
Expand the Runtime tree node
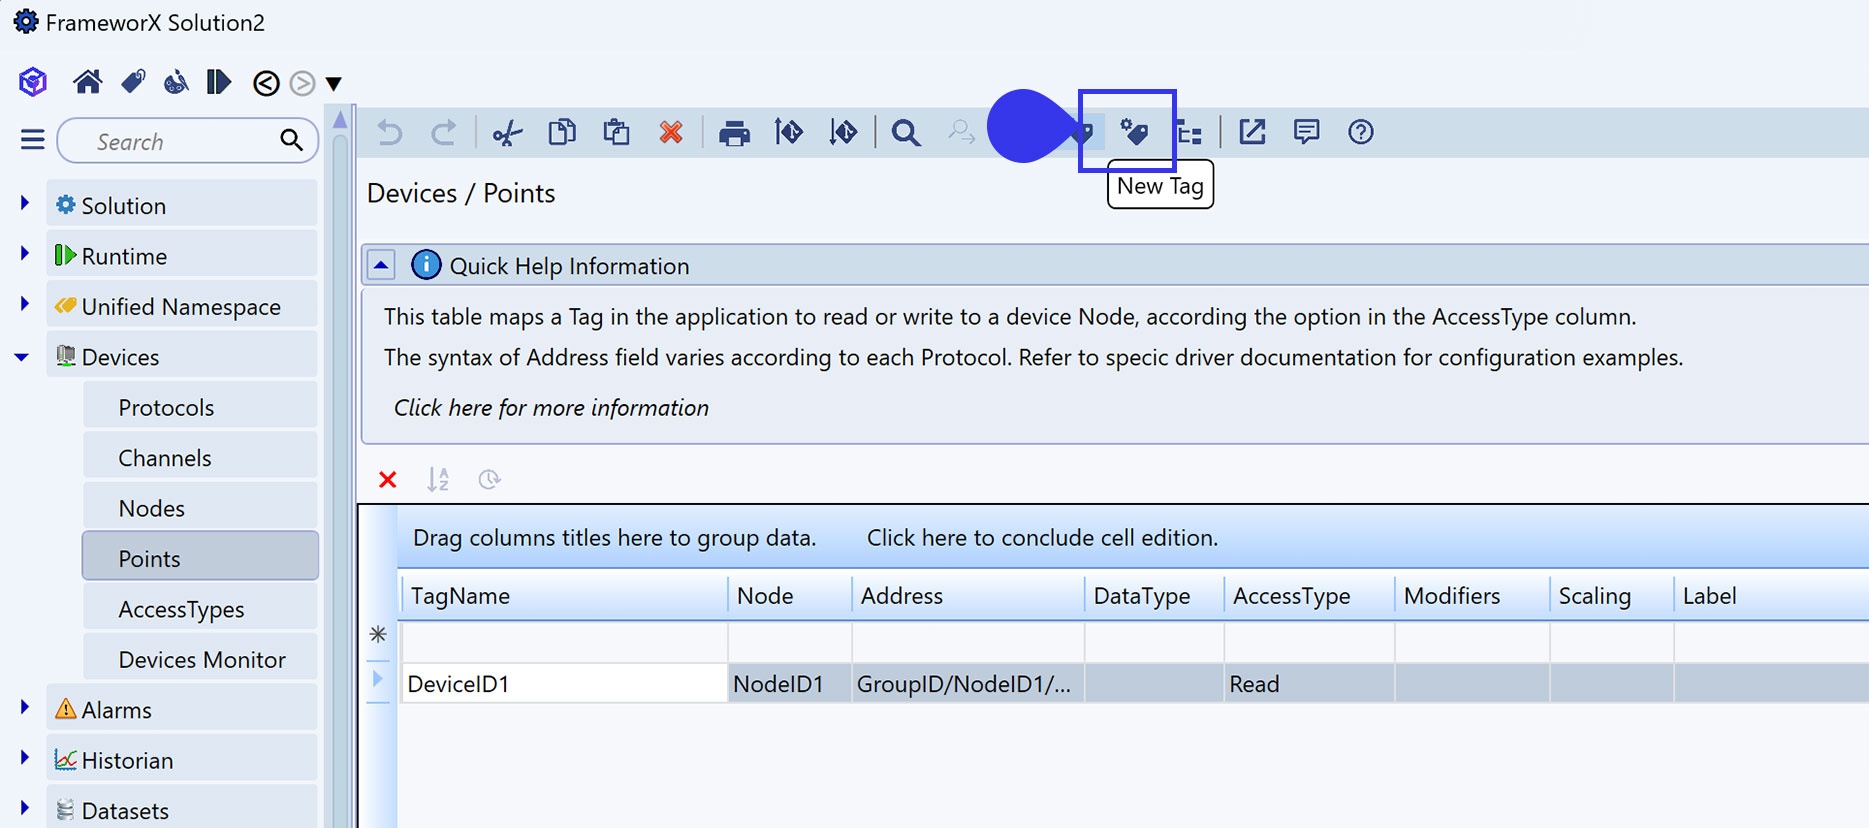pyautogui.click(x=24, y=254)
